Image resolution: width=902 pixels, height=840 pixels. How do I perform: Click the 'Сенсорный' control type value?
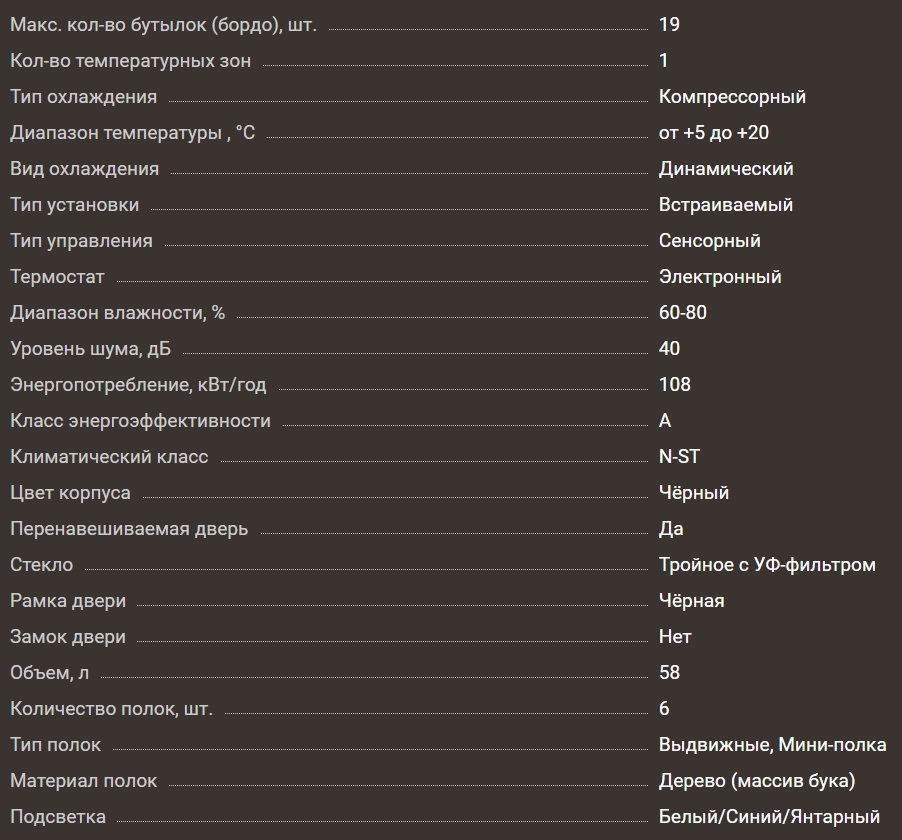click(709, 241)
